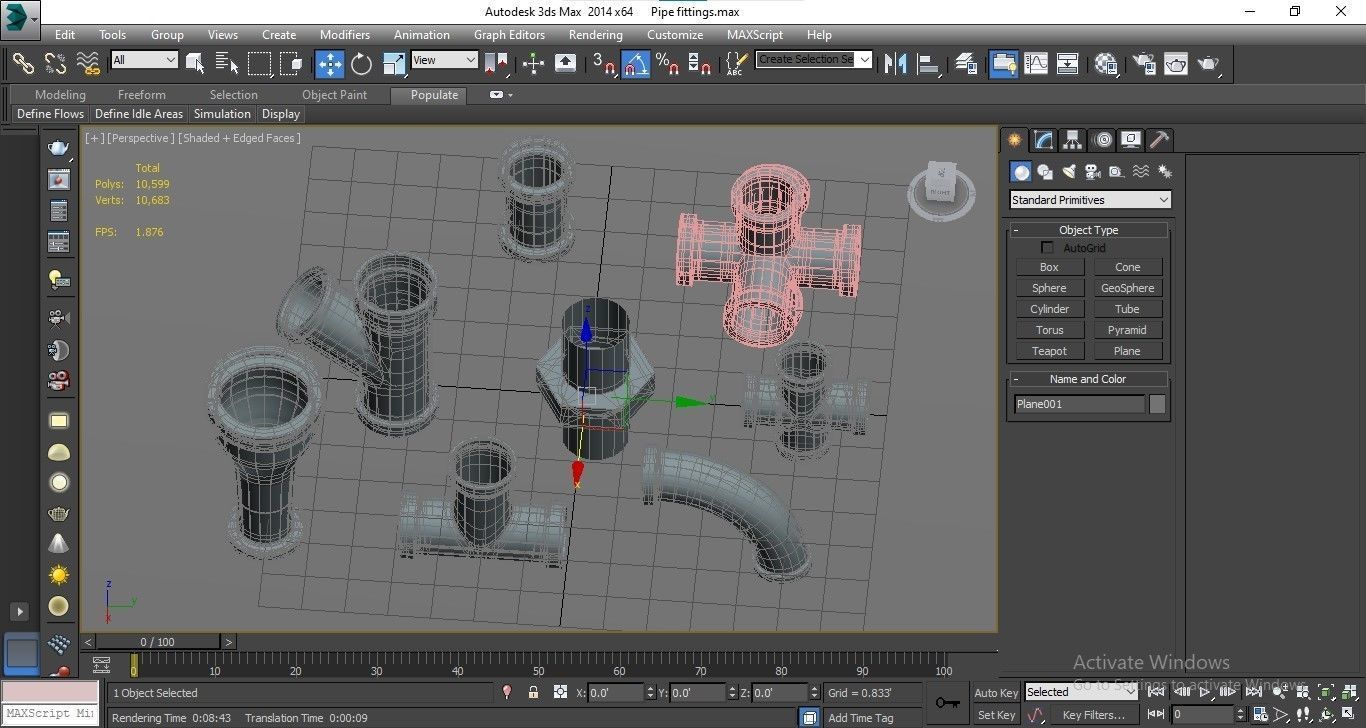Open the Modify command panel tab
Viewport: 1366px width, 728px height.
pos(1043,140)
